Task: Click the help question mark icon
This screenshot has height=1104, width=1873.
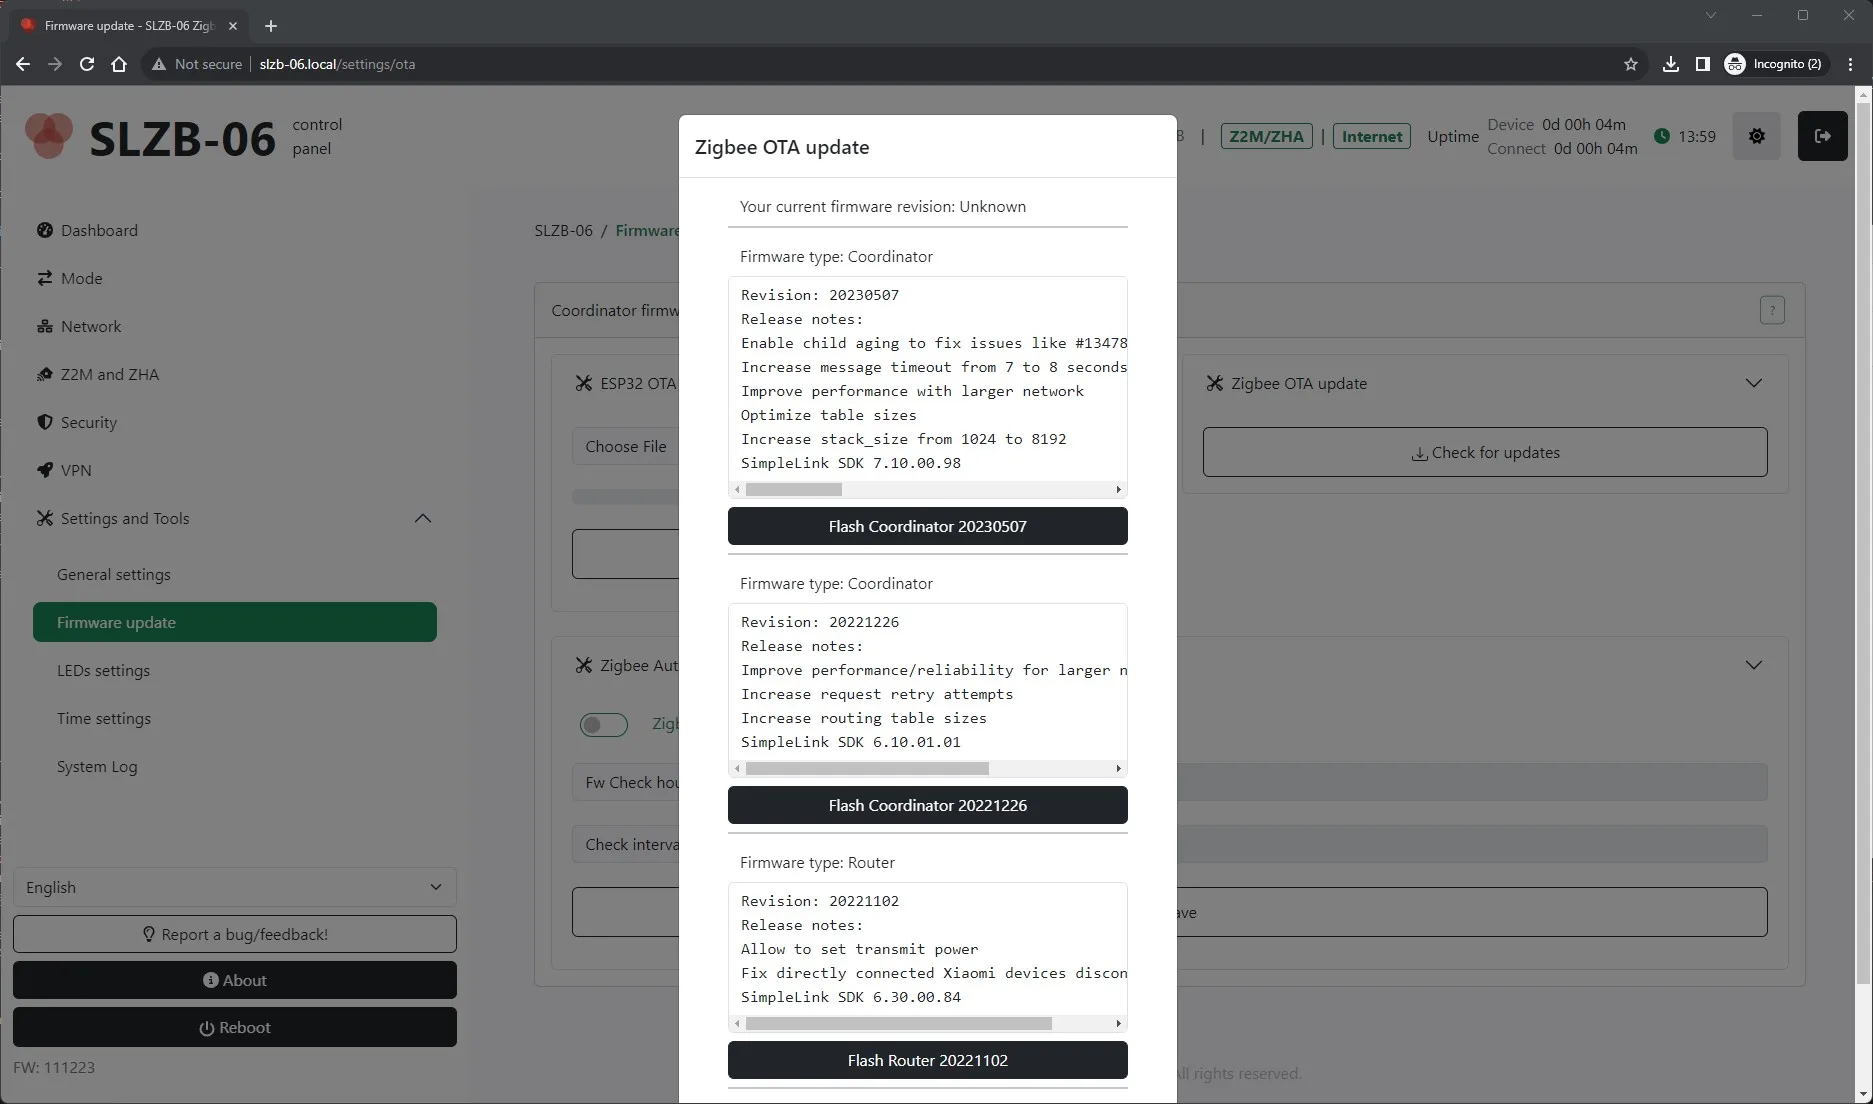Action: click(1771, 311)
